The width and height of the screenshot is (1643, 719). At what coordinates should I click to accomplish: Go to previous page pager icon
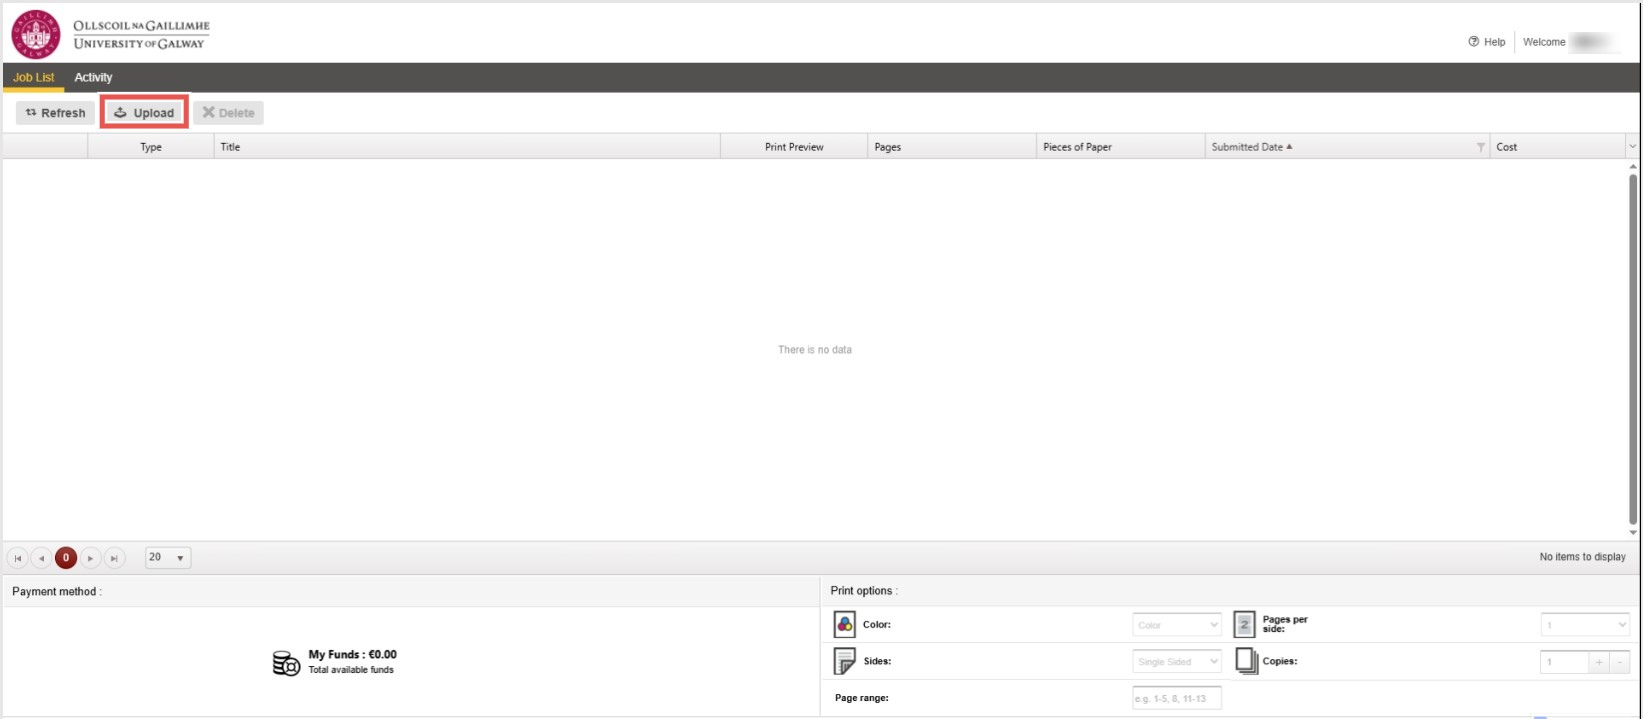tap(42, 558)
